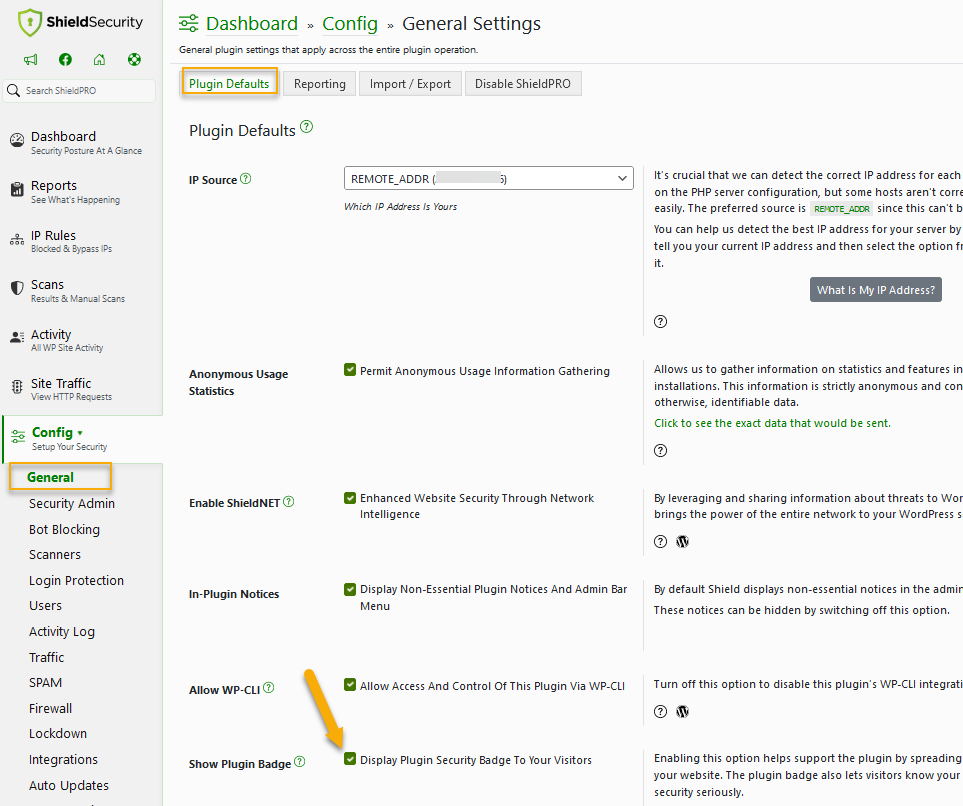The width and height of the screenshot is (963, 806).
Task: Open the Import / Export tab
Action: click(410, 84)
